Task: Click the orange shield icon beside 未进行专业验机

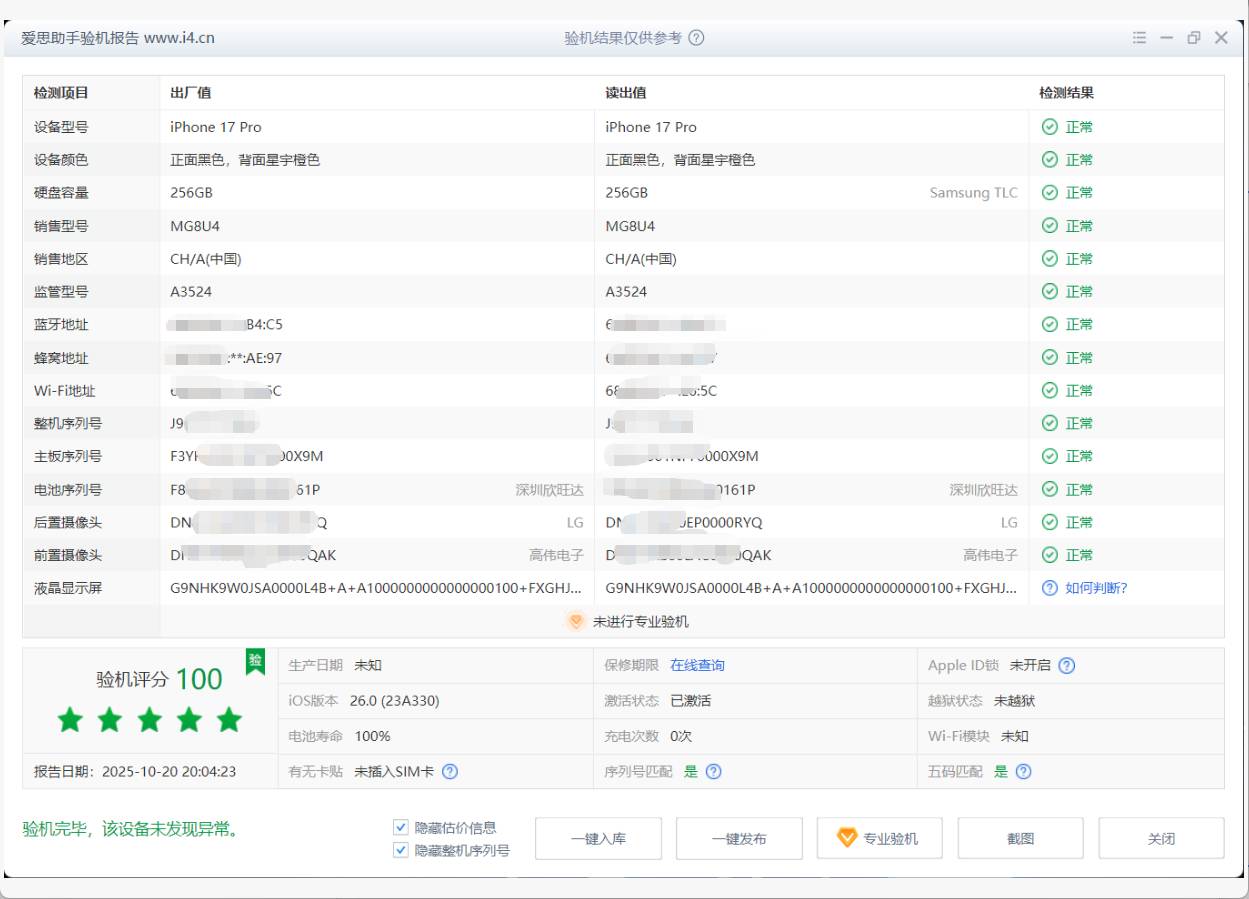Action: coord(575,621)
